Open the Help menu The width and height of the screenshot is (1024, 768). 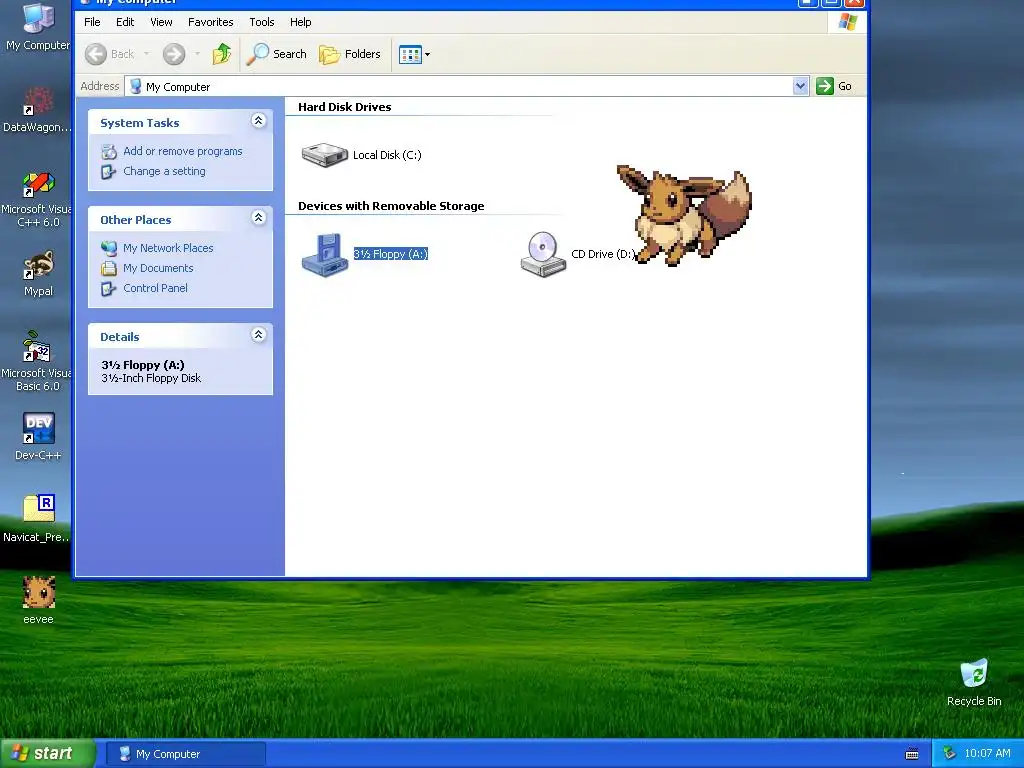(300, 22)
